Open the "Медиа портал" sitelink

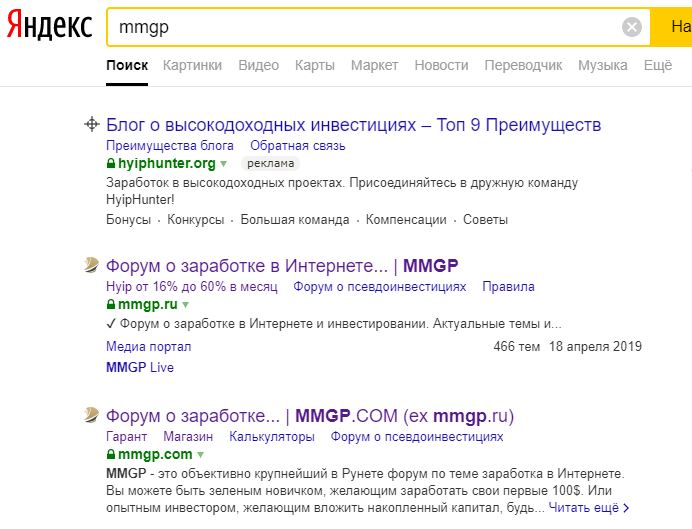point(148,346)
